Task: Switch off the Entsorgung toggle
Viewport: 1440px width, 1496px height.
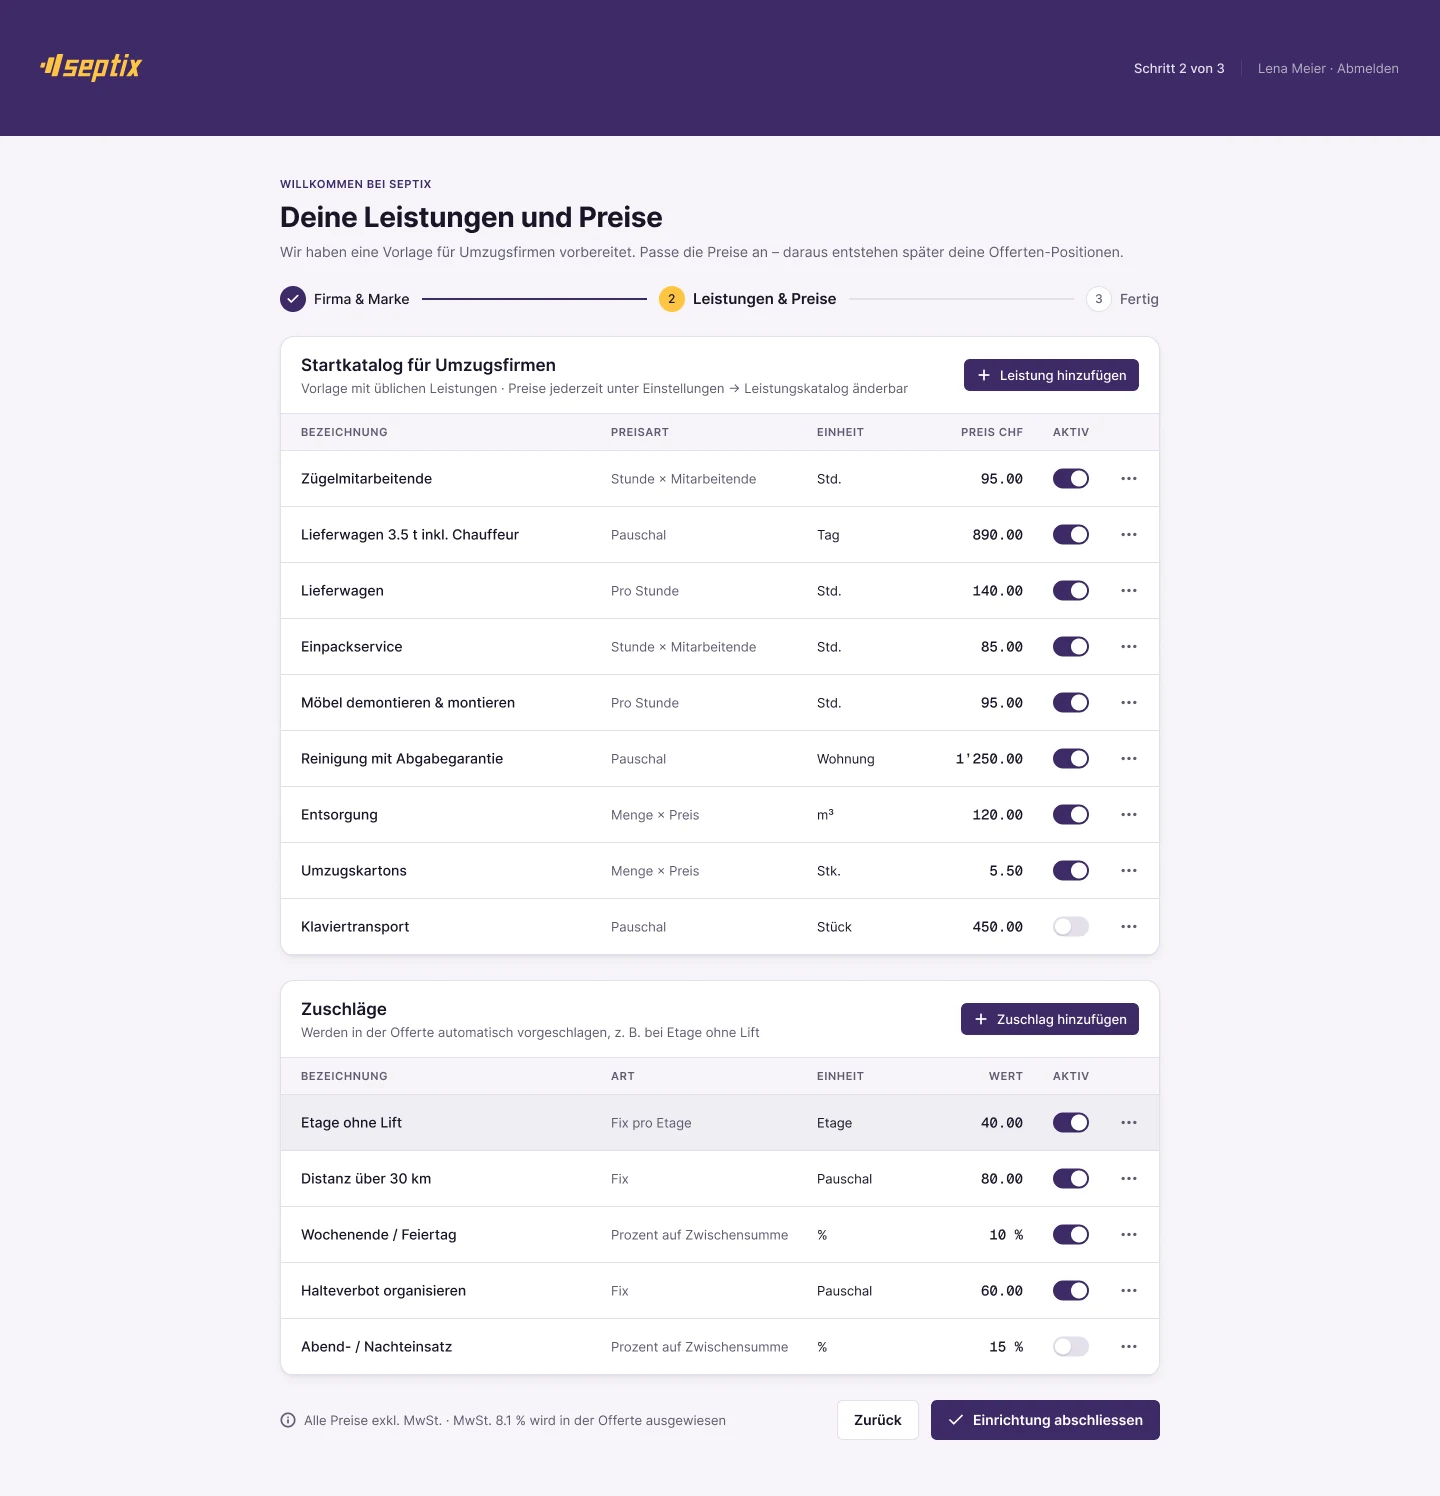Action: coord(1071,815)
